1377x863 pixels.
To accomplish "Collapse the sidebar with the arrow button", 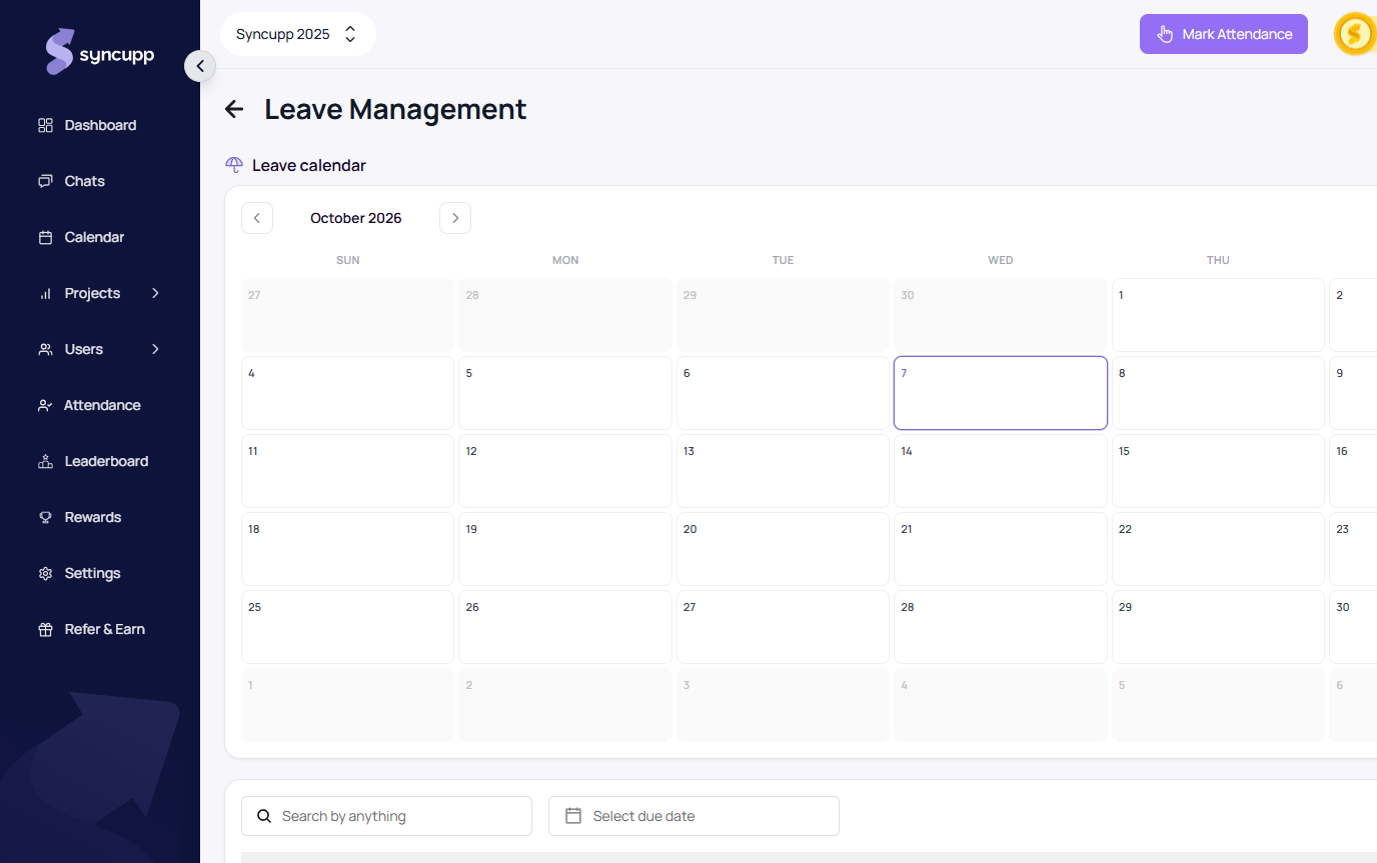I will click(x=200, y=66).
